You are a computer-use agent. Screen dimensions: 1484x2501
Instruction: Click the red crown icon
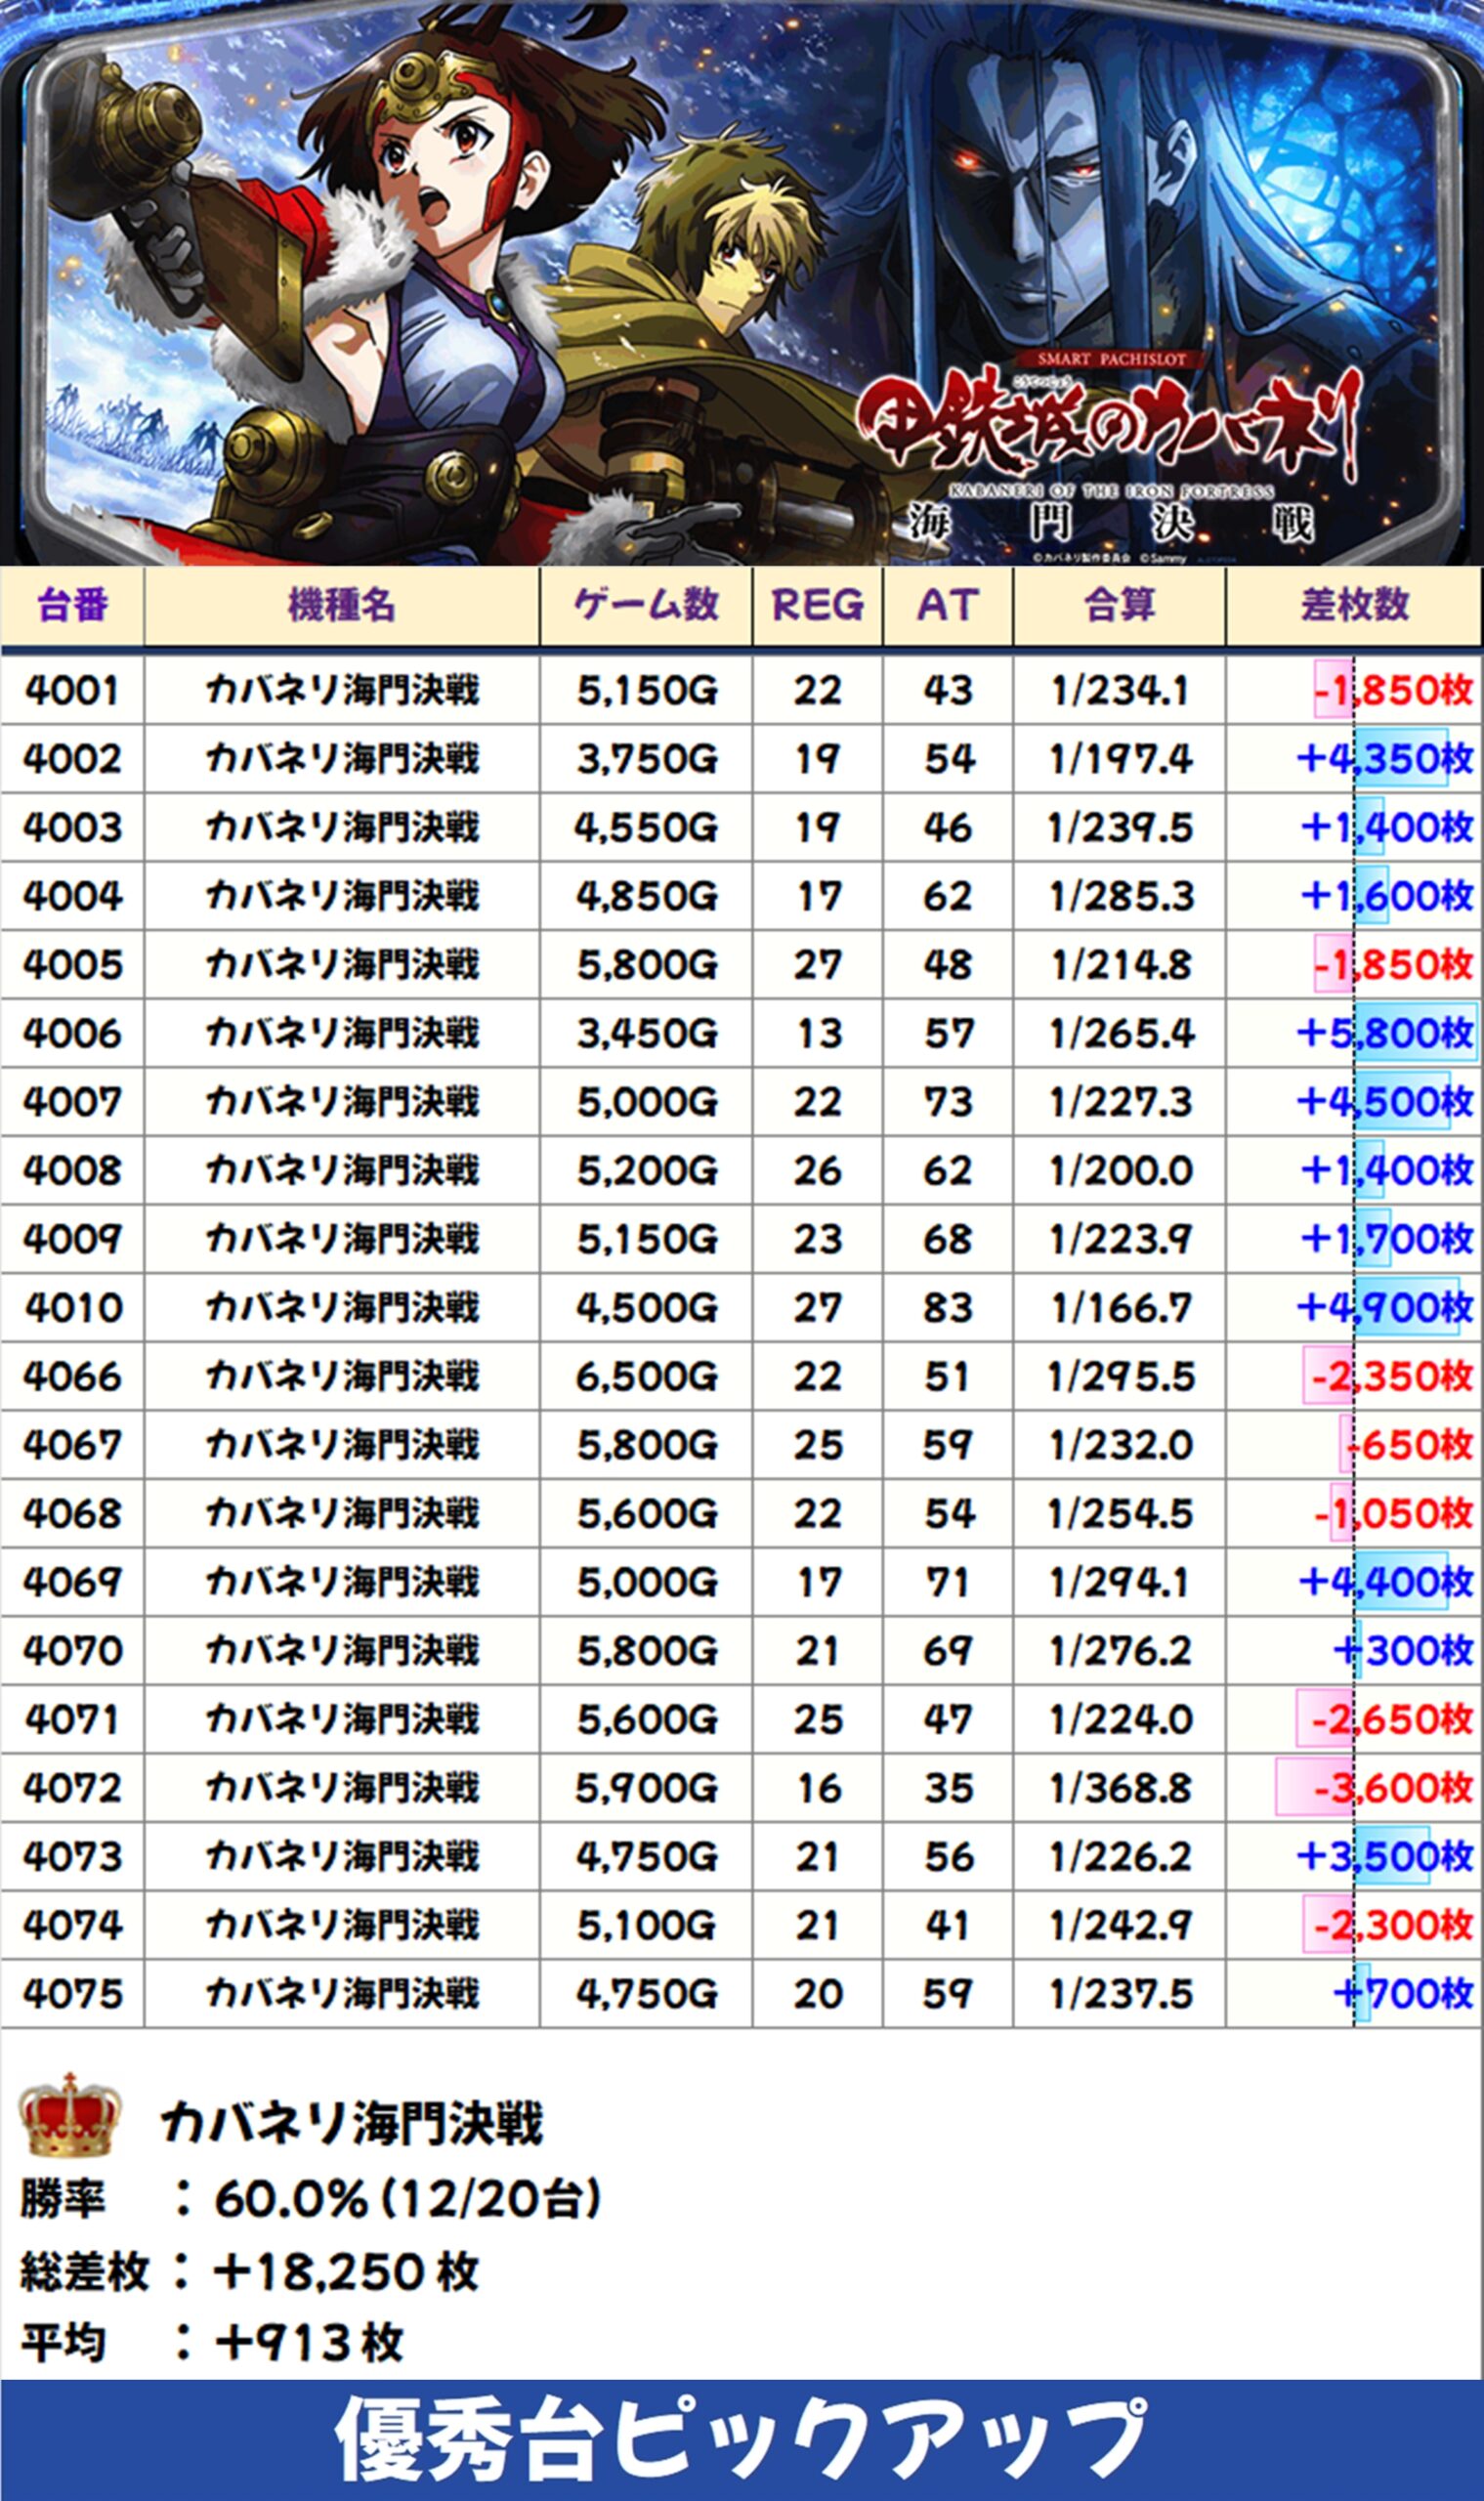coord(69,2116)
